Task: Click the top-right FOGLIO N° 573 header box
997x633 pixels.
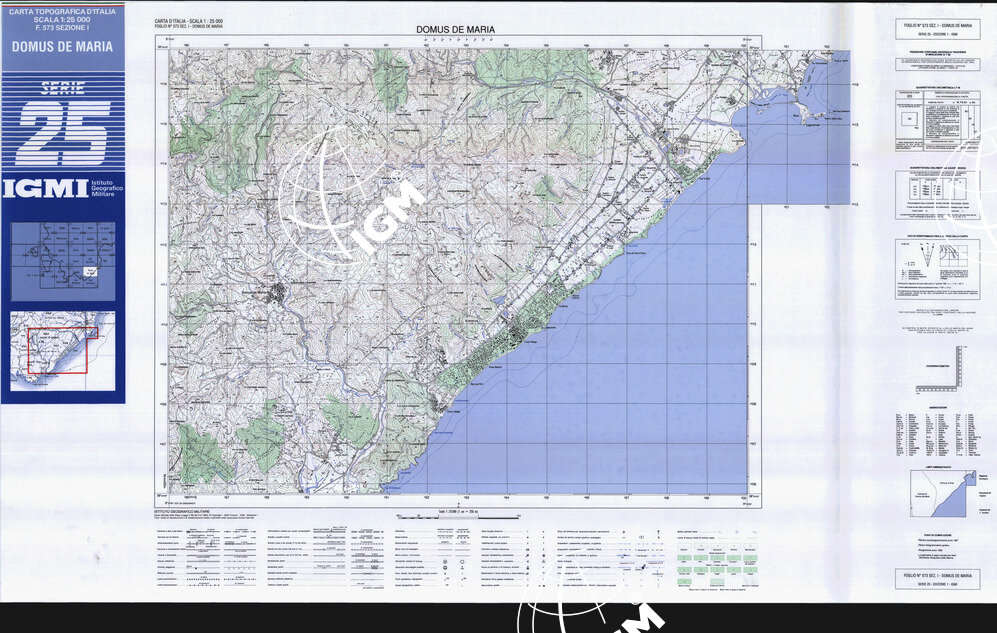Action: click(x=936, y=28)
